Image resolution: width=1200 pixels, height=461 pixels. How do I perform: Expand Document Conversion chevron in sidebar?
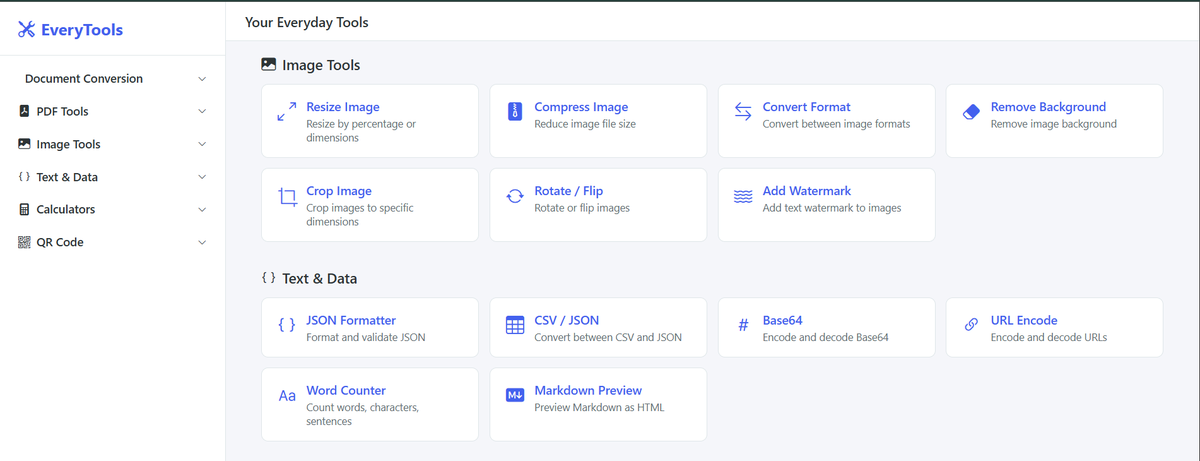pyautogui.click(x=202, y=79)
